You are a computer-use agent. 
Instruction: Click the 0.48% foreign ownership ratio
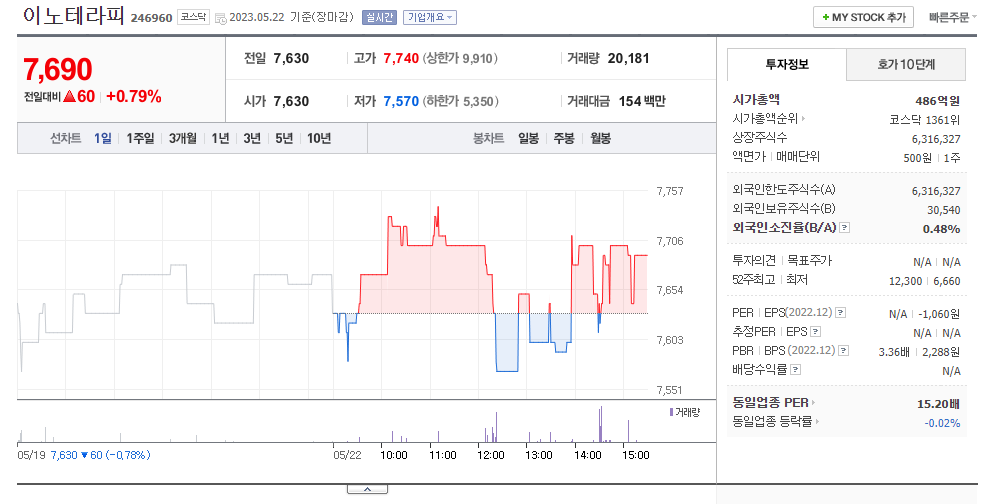tap(941, 229)
